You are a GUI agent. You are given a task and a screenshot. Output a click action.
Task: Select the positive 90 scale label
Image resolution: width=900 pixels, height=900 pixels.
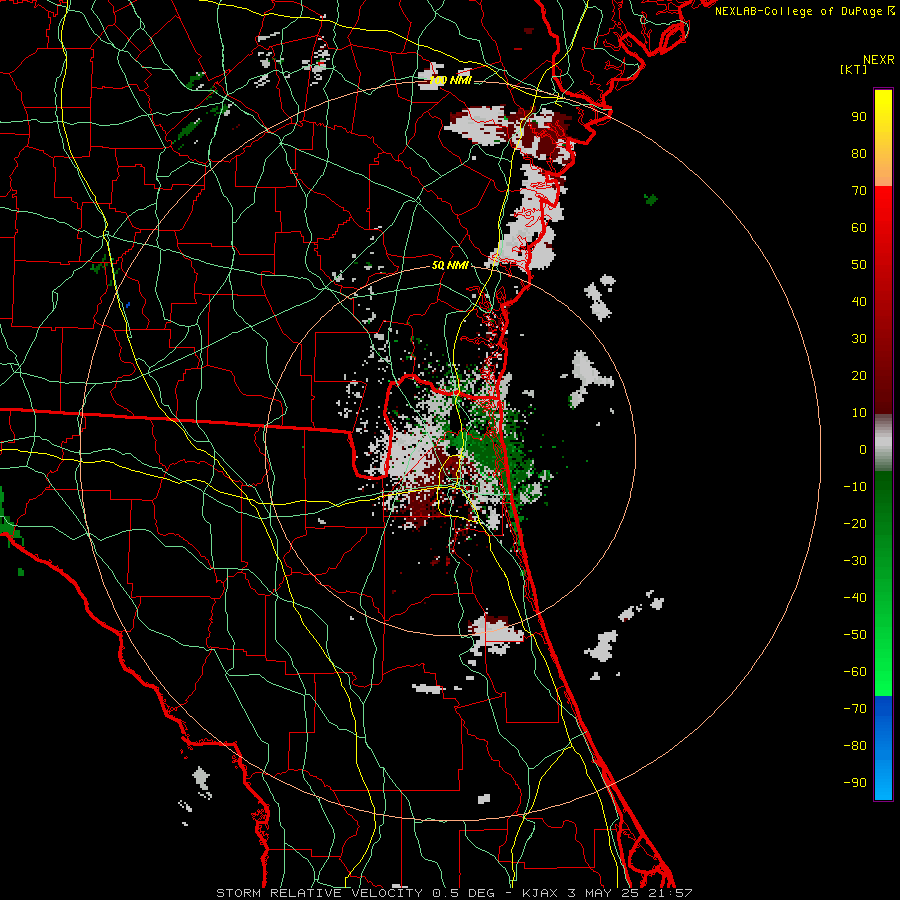859,117
